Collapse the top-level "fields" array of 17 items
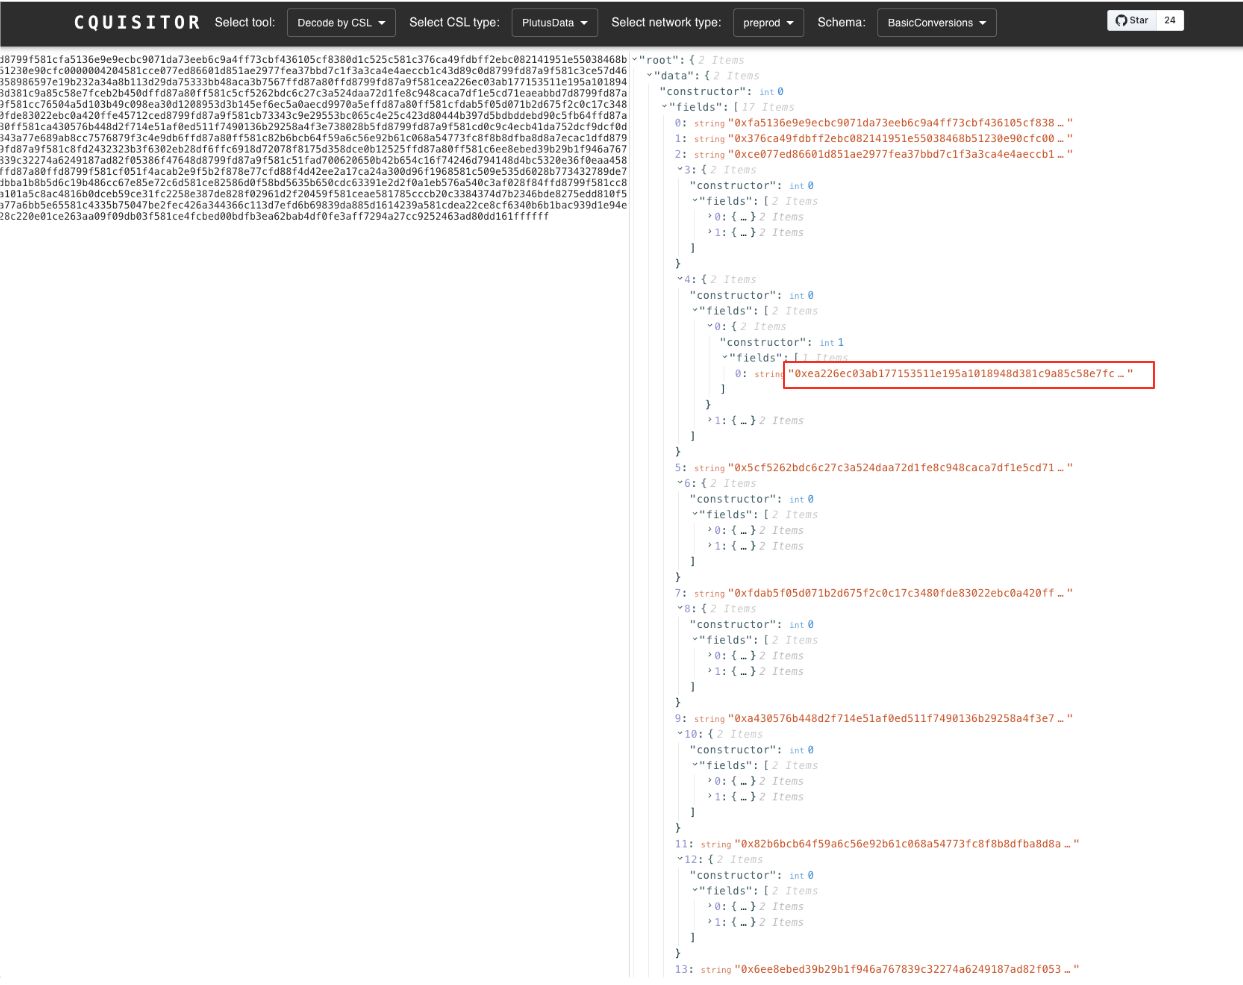This screenshot has height=985, width=1243. (665, 107)
